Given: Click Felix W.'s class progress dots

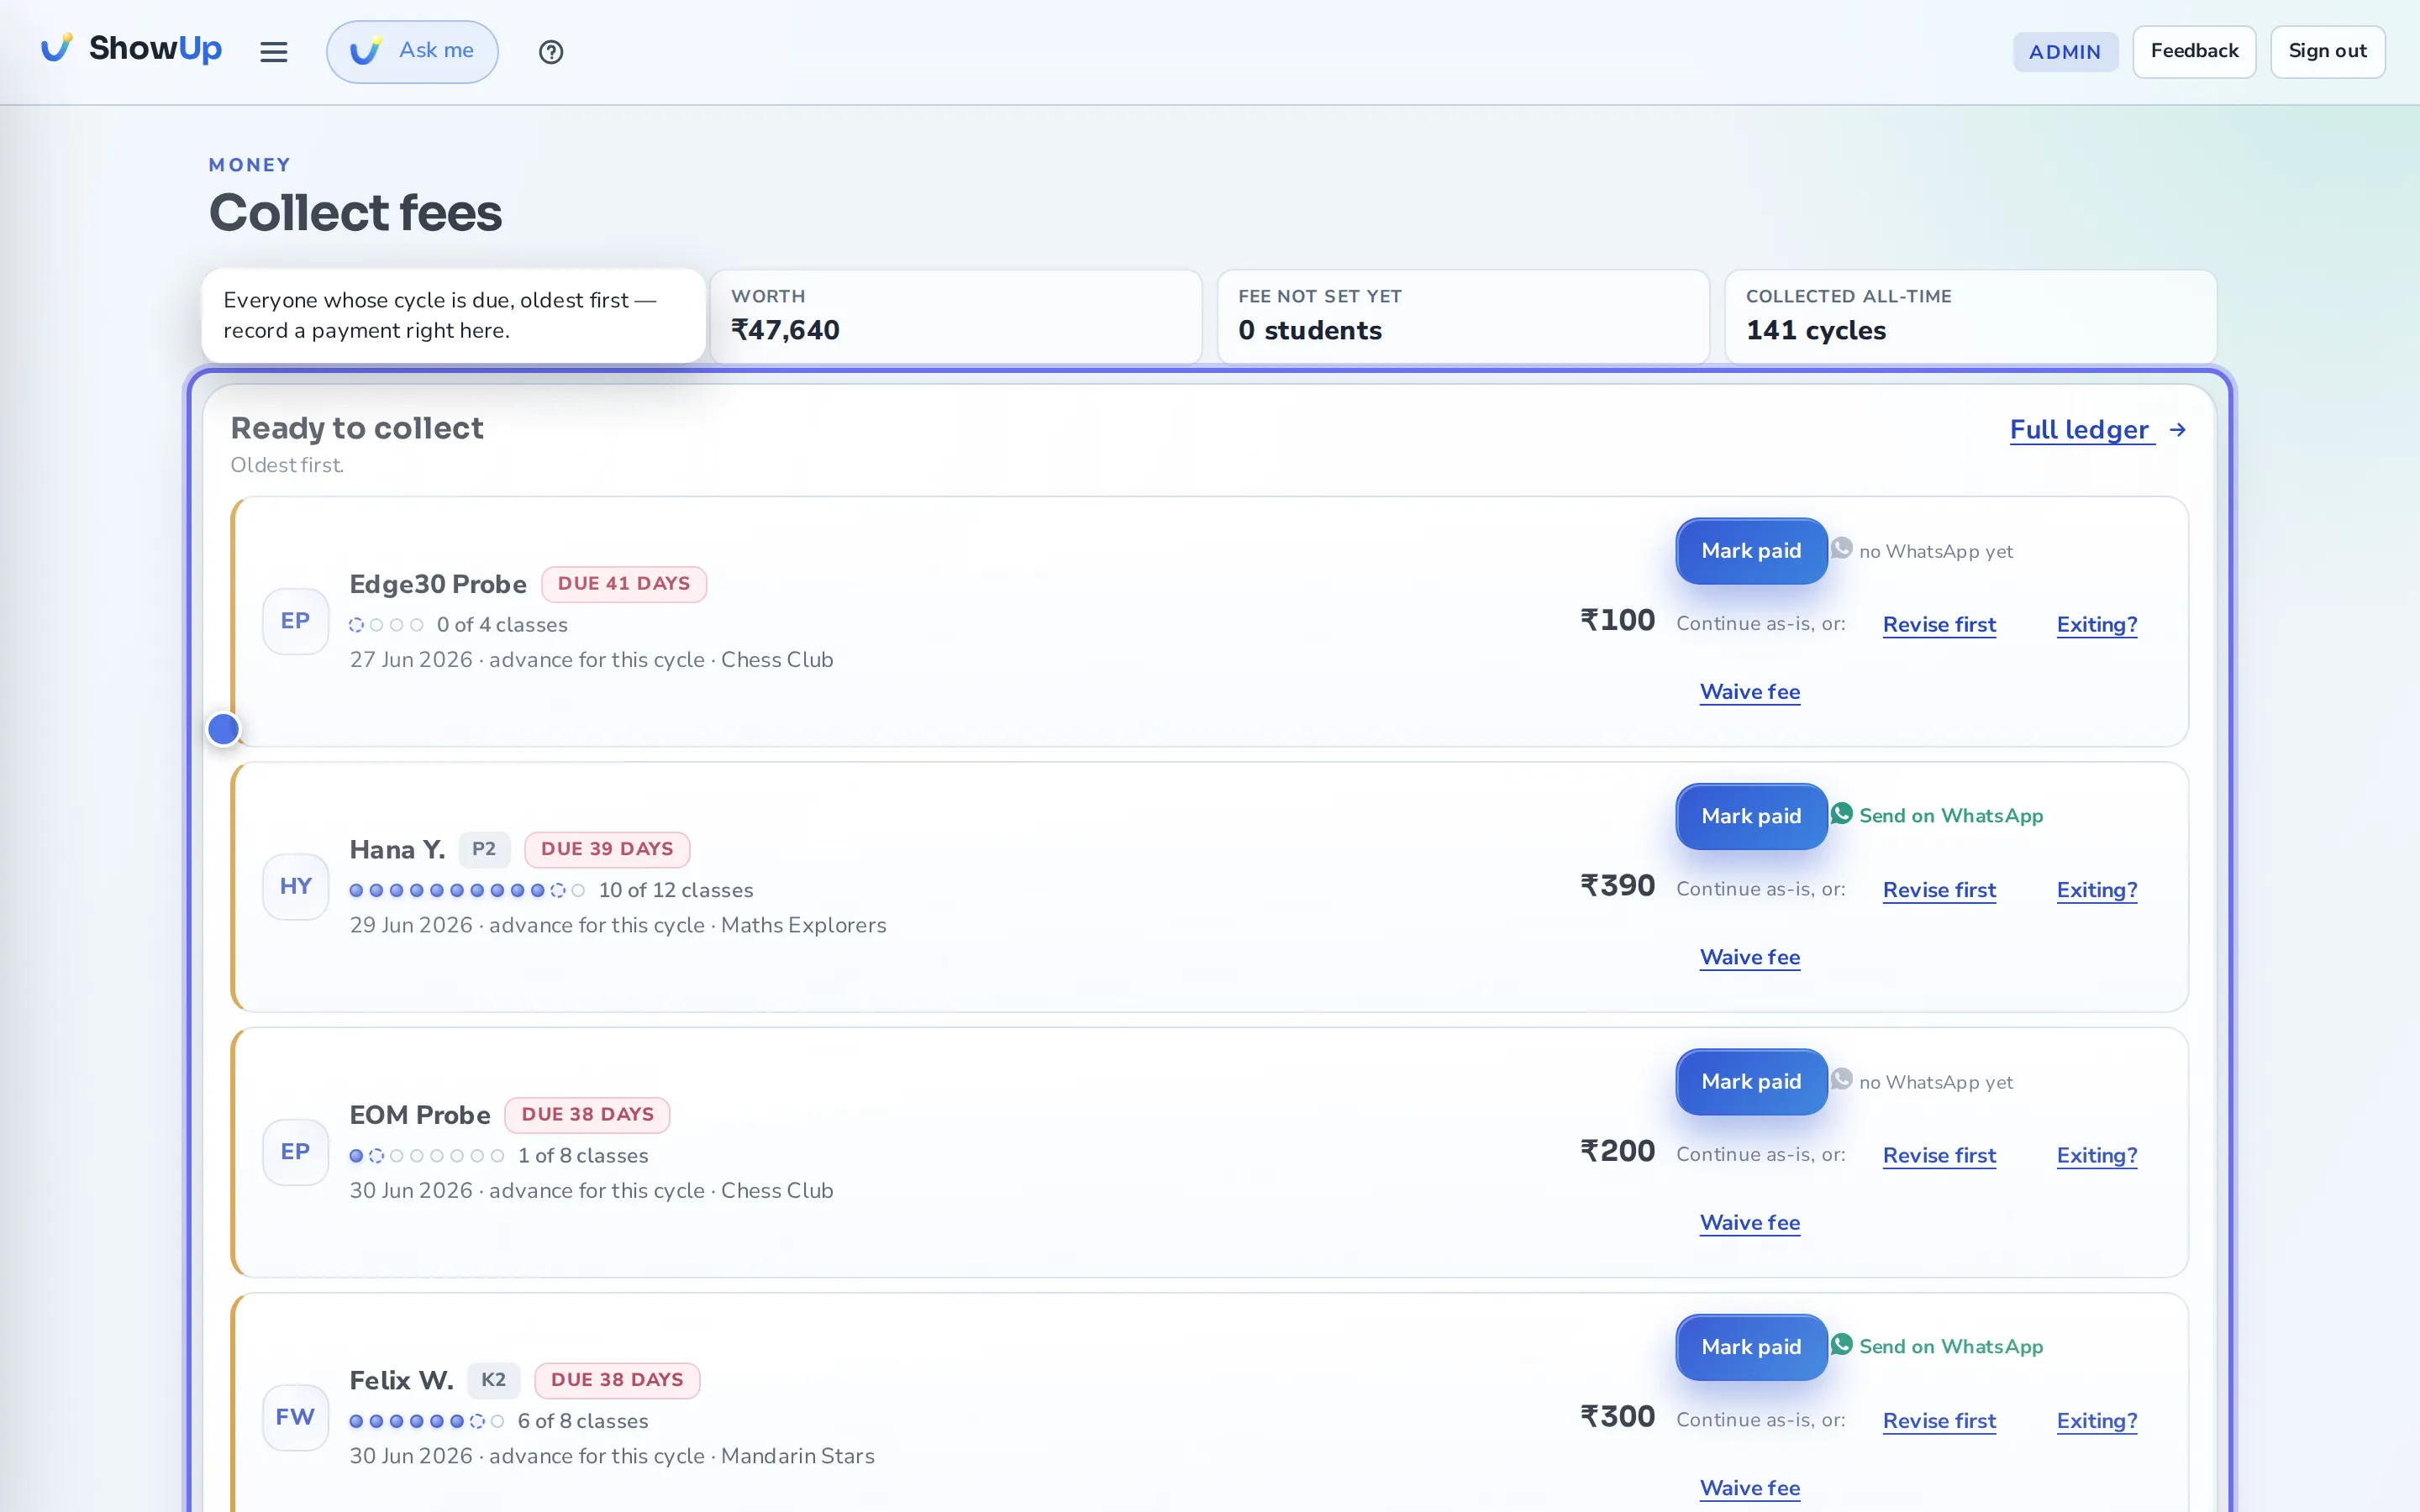Looking at the screenshot, I should [x=426, y=1421].
